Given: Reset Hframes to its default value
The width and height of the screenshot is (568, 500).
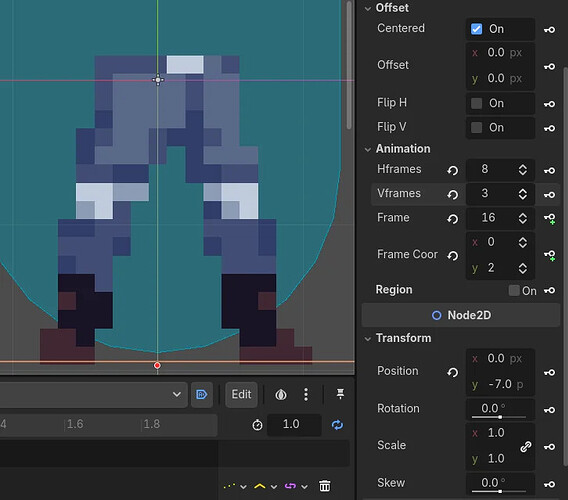Looking at the screenshot, I should click(x=452, y=170).
